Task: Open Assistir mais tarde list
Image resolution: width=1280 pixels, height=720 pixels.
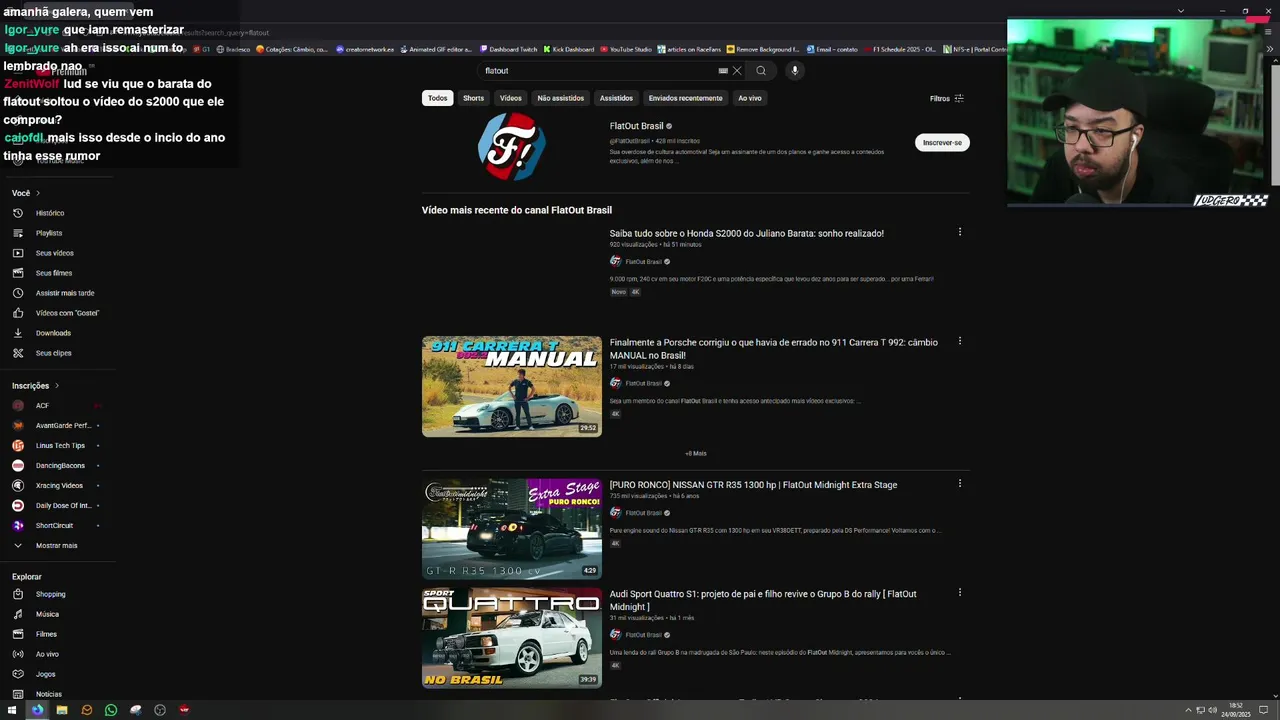Action: (x=64, y=293)
